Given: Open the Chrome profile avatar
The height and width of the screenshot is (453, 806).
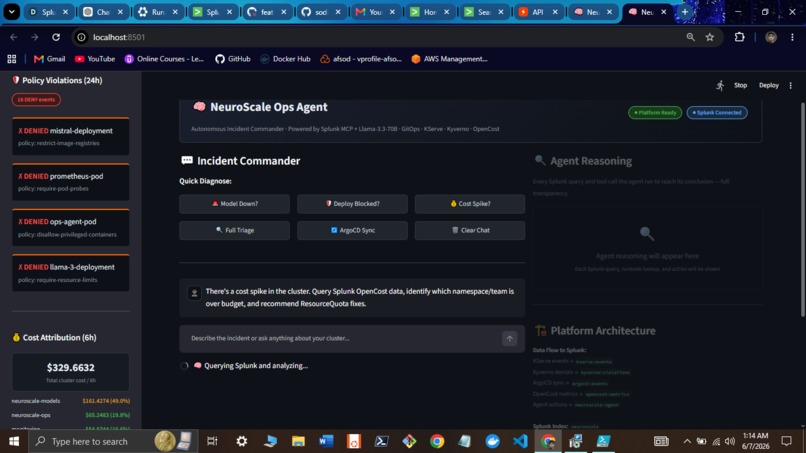Looking at the screenshot, I should coord(771,37).
